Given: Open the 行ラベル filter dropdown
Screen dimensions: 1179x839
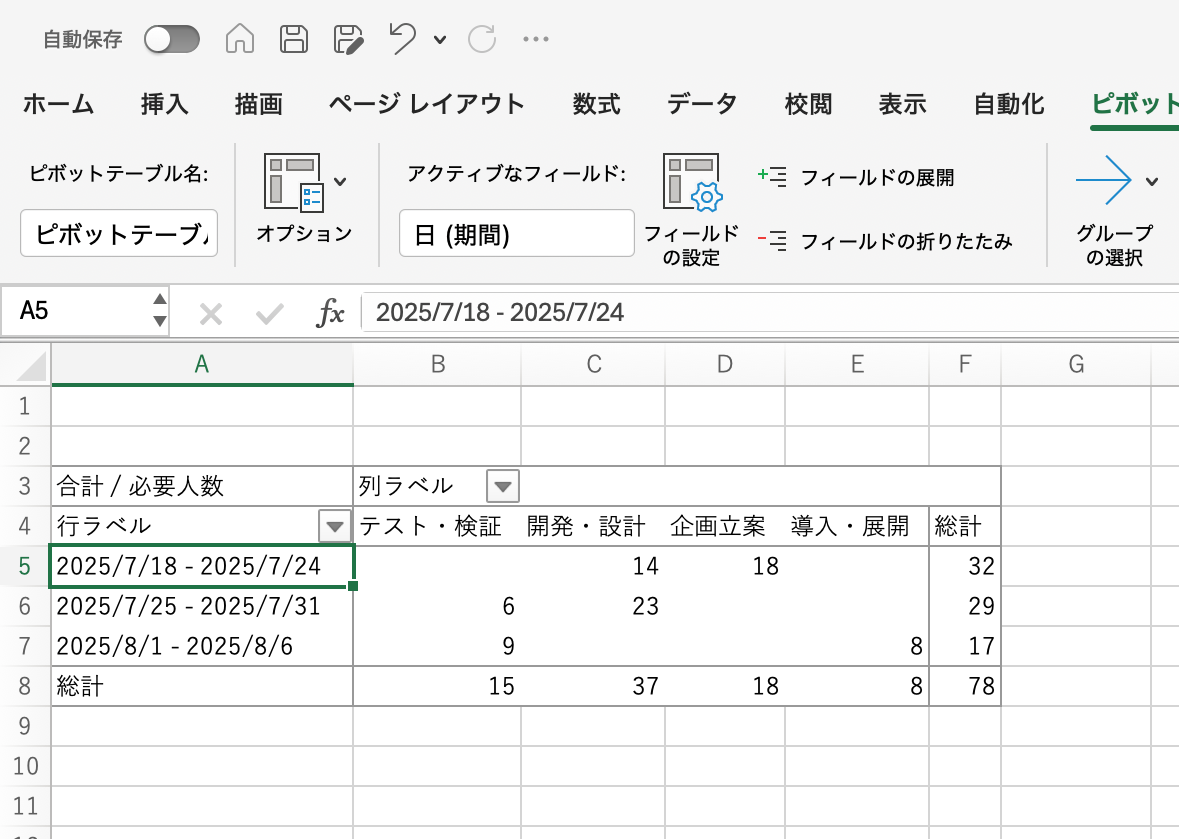Looking at the screenshot, I should pos(334,525).
